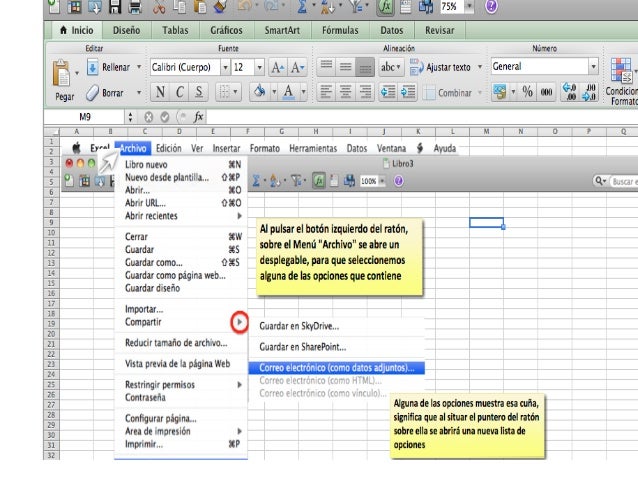Click the format painter brush icon
Image resolution: width=638 pixels, height=479 pixels.
[220, 6]
